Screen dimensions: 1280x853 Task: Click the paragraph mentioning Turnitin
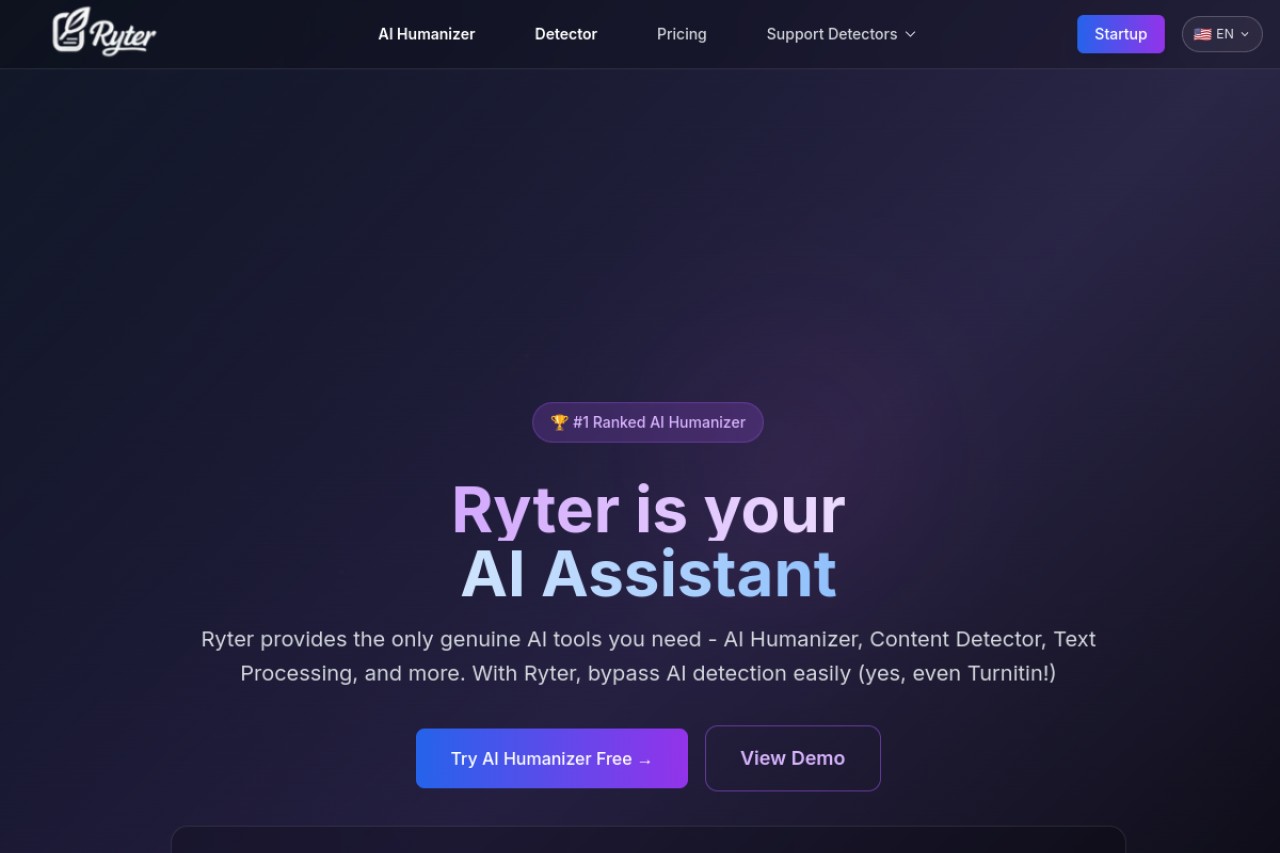(x=648, y=656)
